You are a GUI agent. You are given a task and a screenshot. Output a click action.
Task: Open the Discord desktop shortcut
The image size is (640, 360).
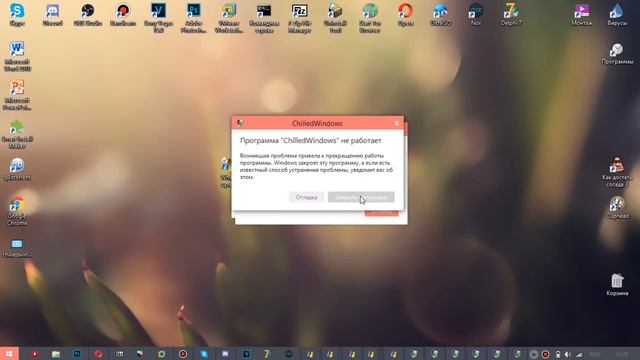(x=53, y=15)
